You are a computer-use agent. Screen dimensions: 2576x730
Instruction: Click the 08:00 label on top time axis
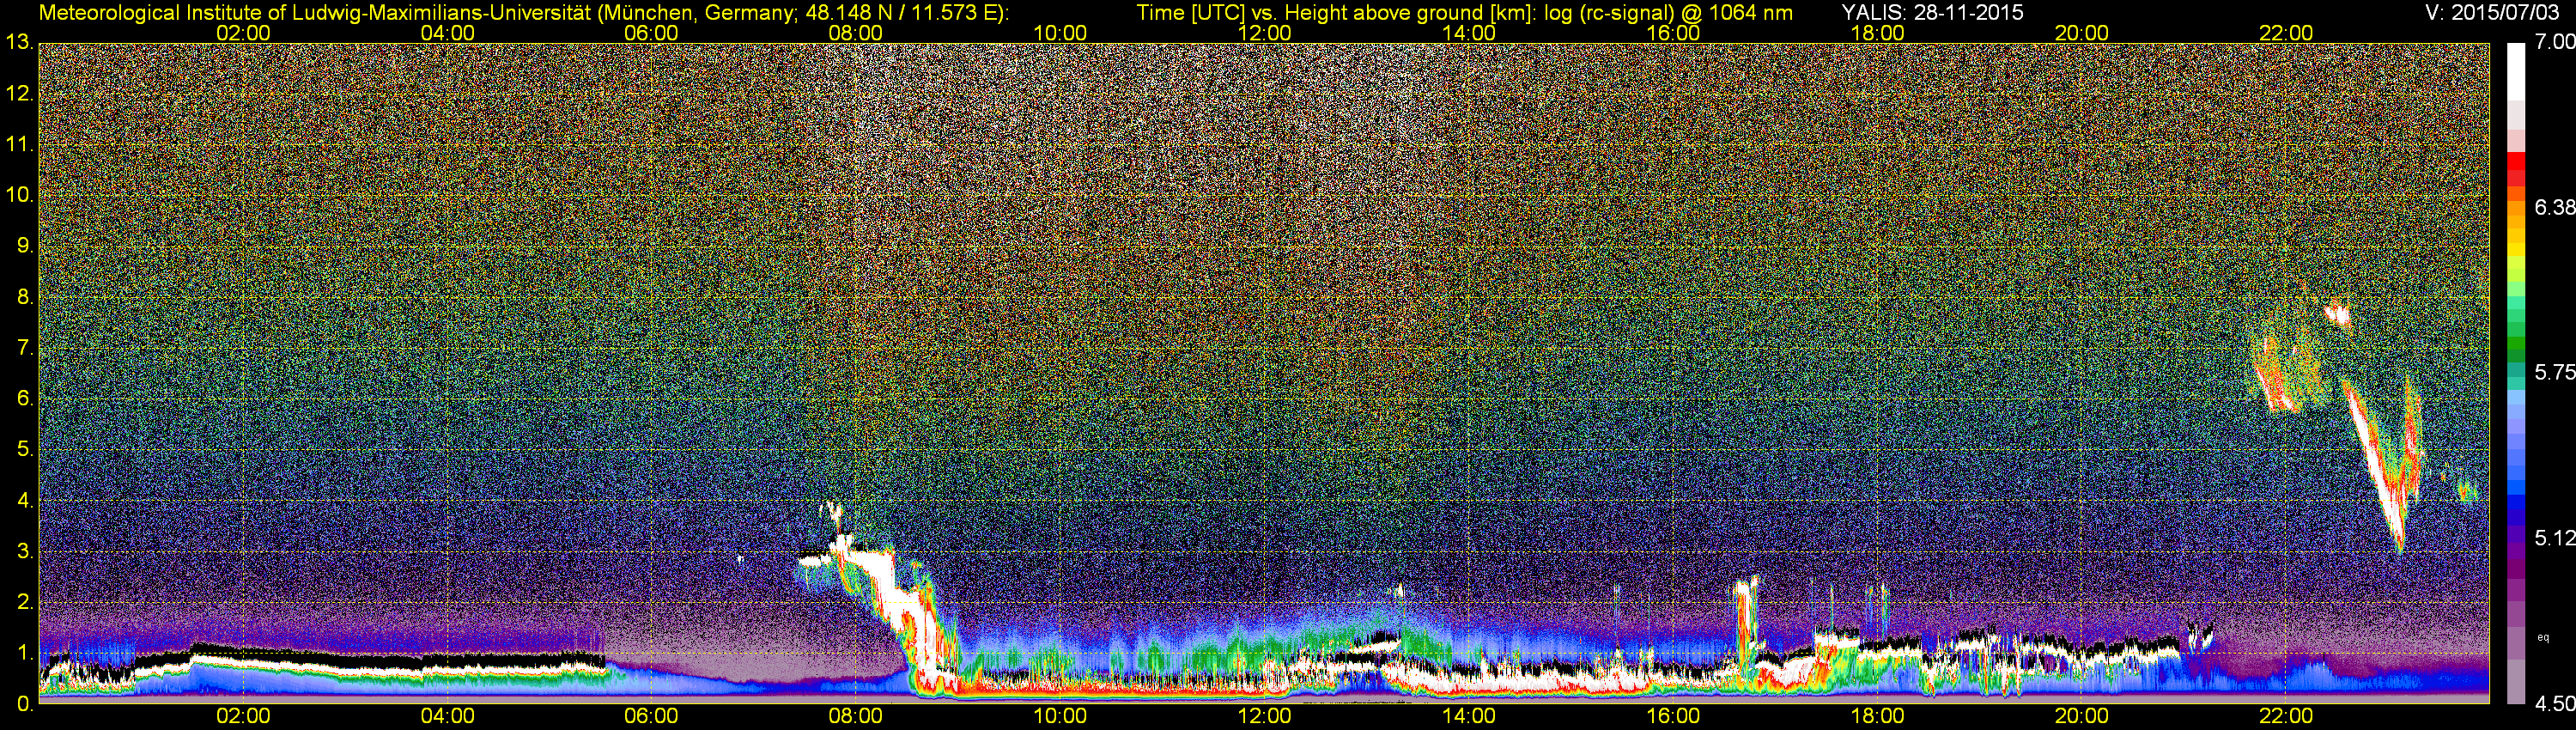(856, 33)
